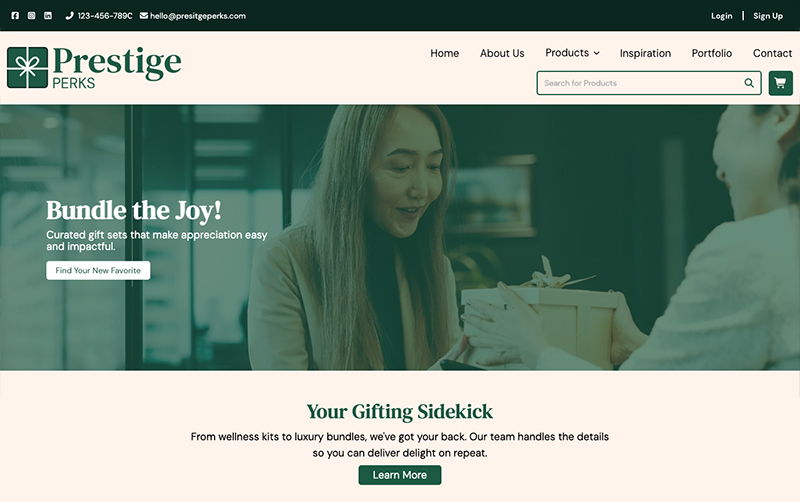Open the About Us page
The height and width of the screenshot is (502, 800).
pyautogui.click(x=502, y=53)
